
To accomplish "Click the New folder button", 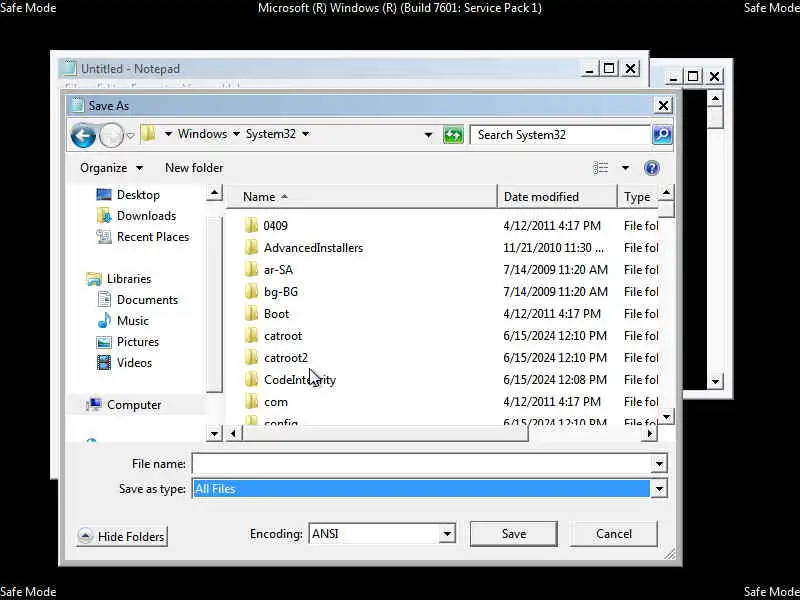I will pyautogui.click(x=194, y=168).
